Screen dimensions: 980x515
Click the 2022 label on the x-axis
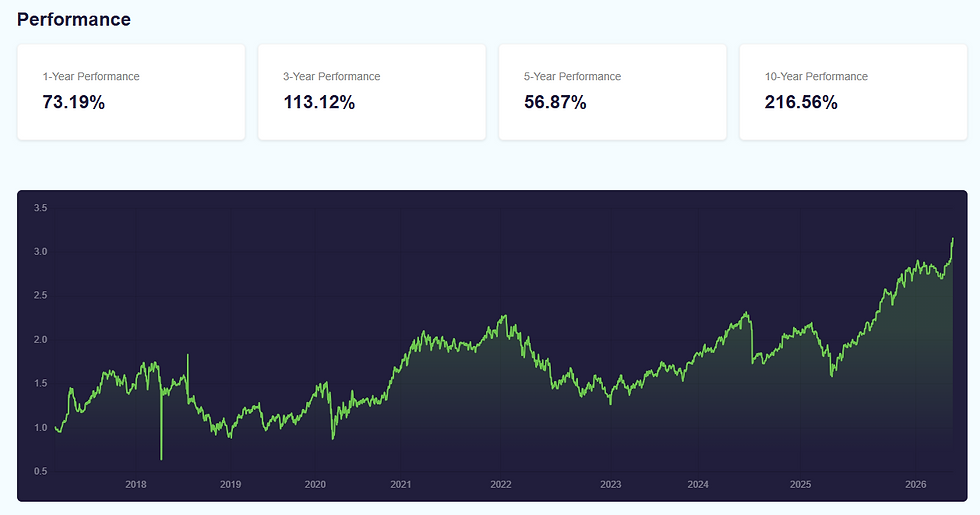coord(501,484)
